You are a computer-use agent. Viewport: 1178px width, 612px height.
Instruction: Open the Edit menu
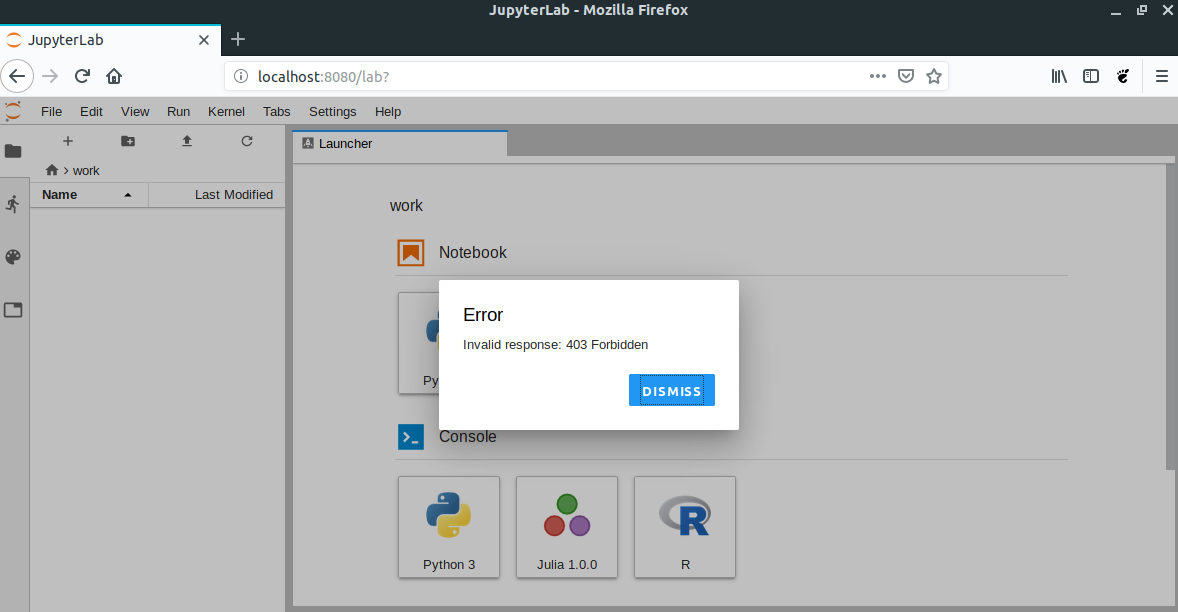tap(91, 112)
